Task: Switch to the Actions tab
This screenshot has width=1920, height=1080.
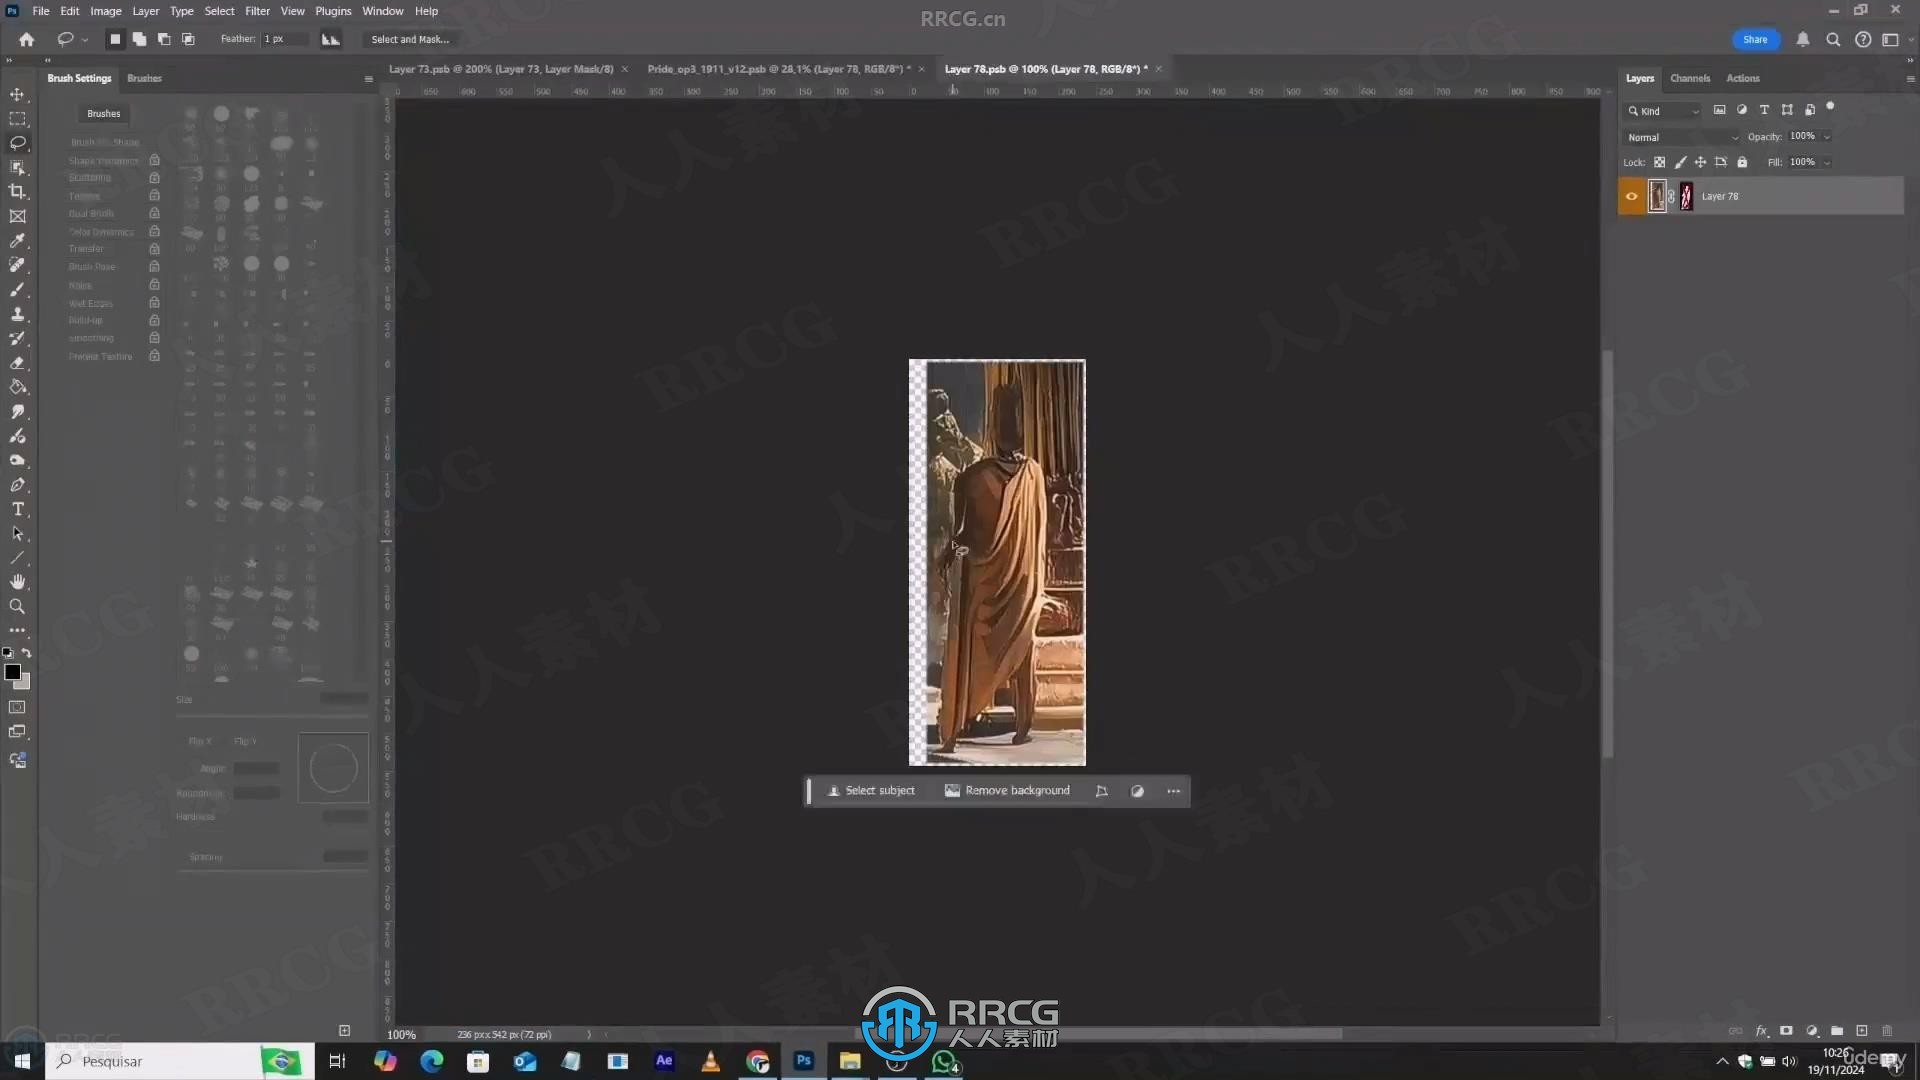Action: (1743, 78)
